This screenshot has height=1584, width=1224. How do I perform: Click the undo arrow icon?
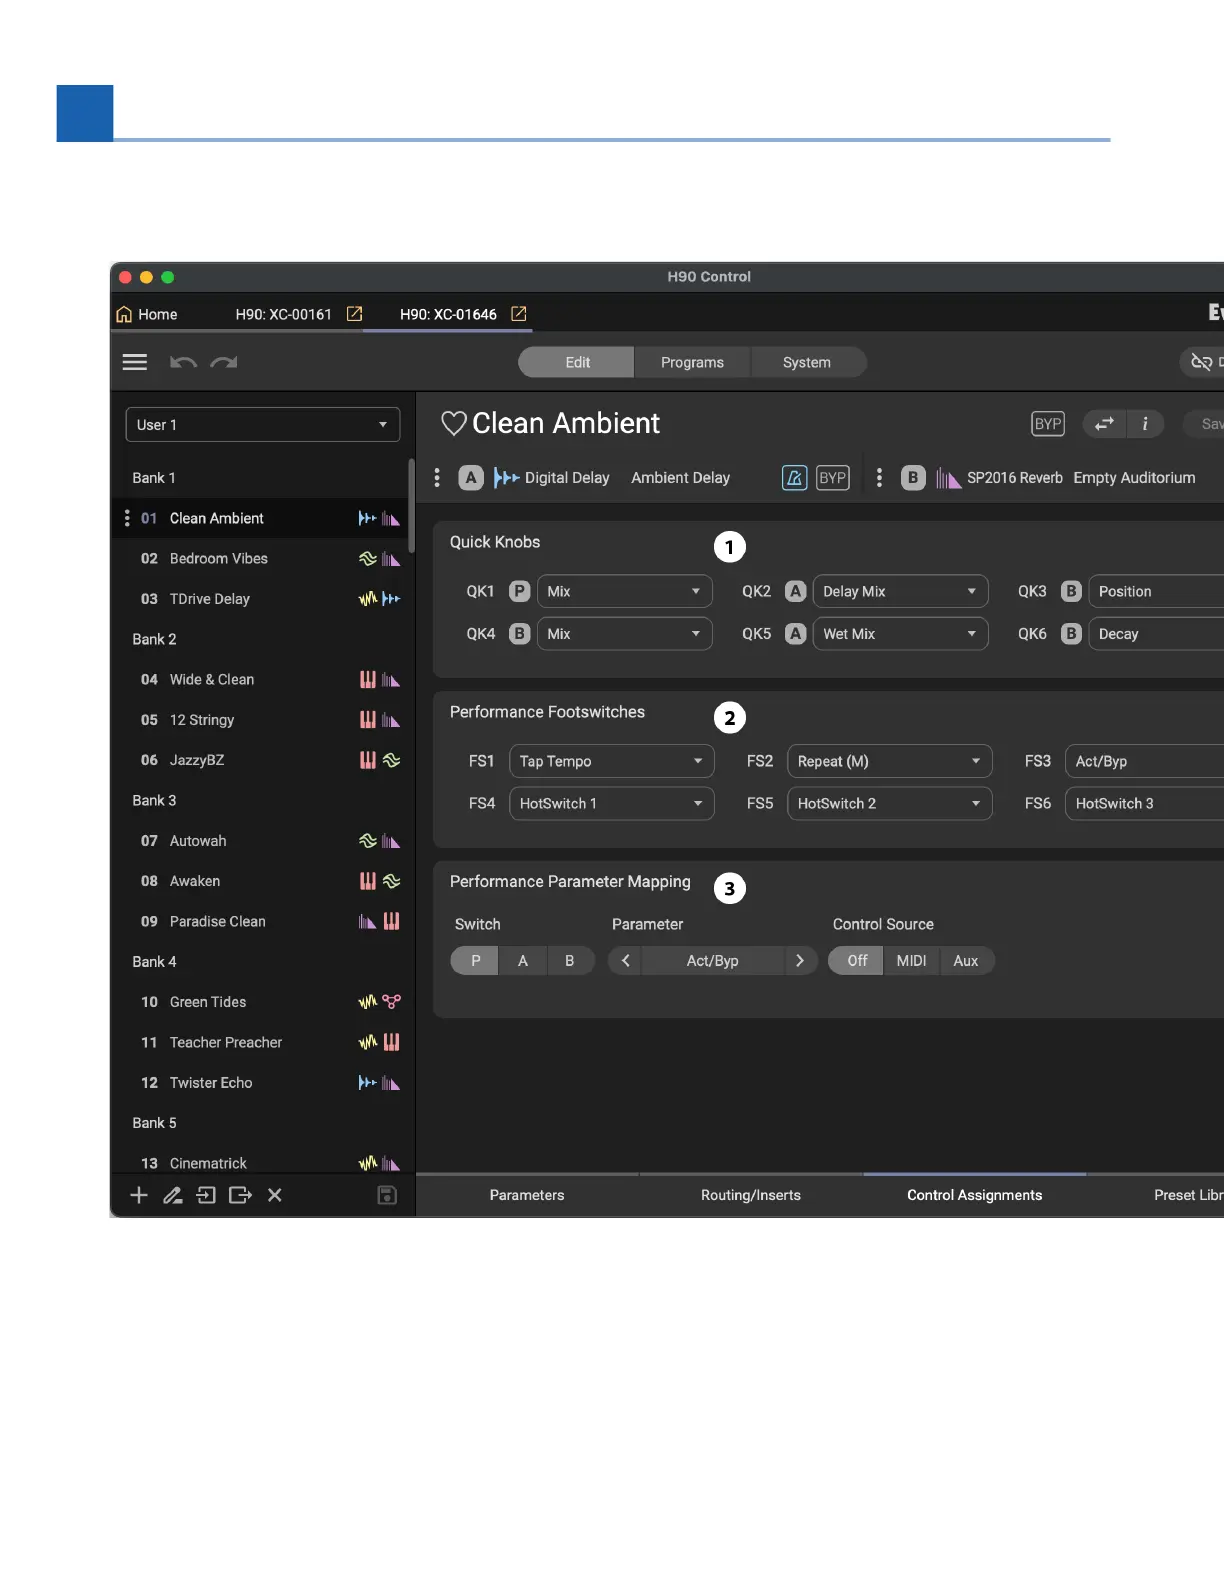coord(183,362)
